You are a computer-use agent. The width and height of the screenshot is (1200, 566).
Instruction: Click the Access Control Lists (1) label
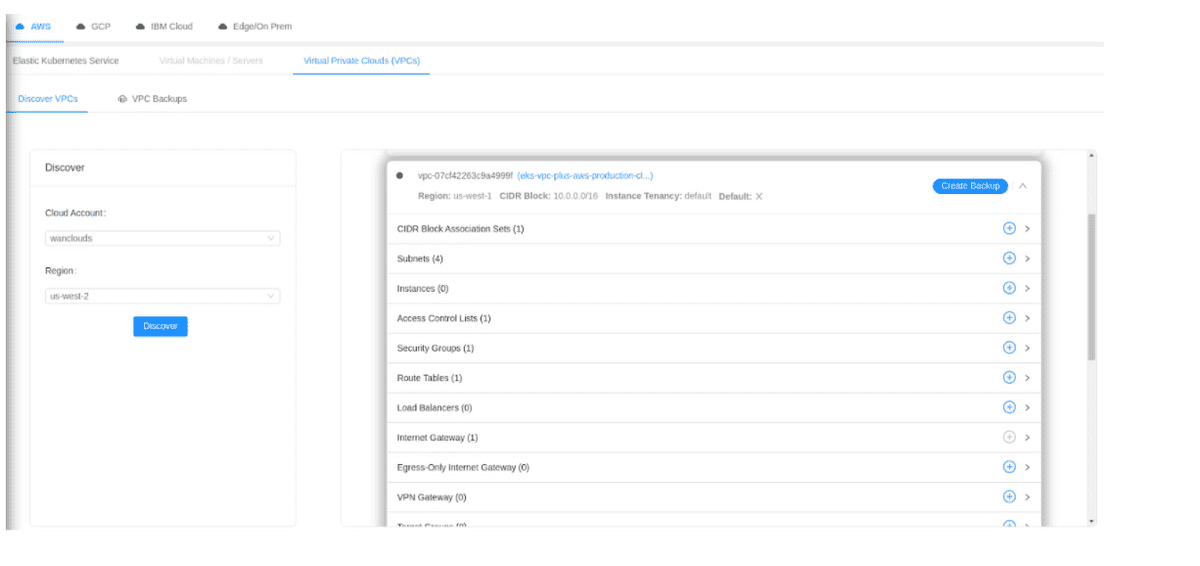coord(444,319)
